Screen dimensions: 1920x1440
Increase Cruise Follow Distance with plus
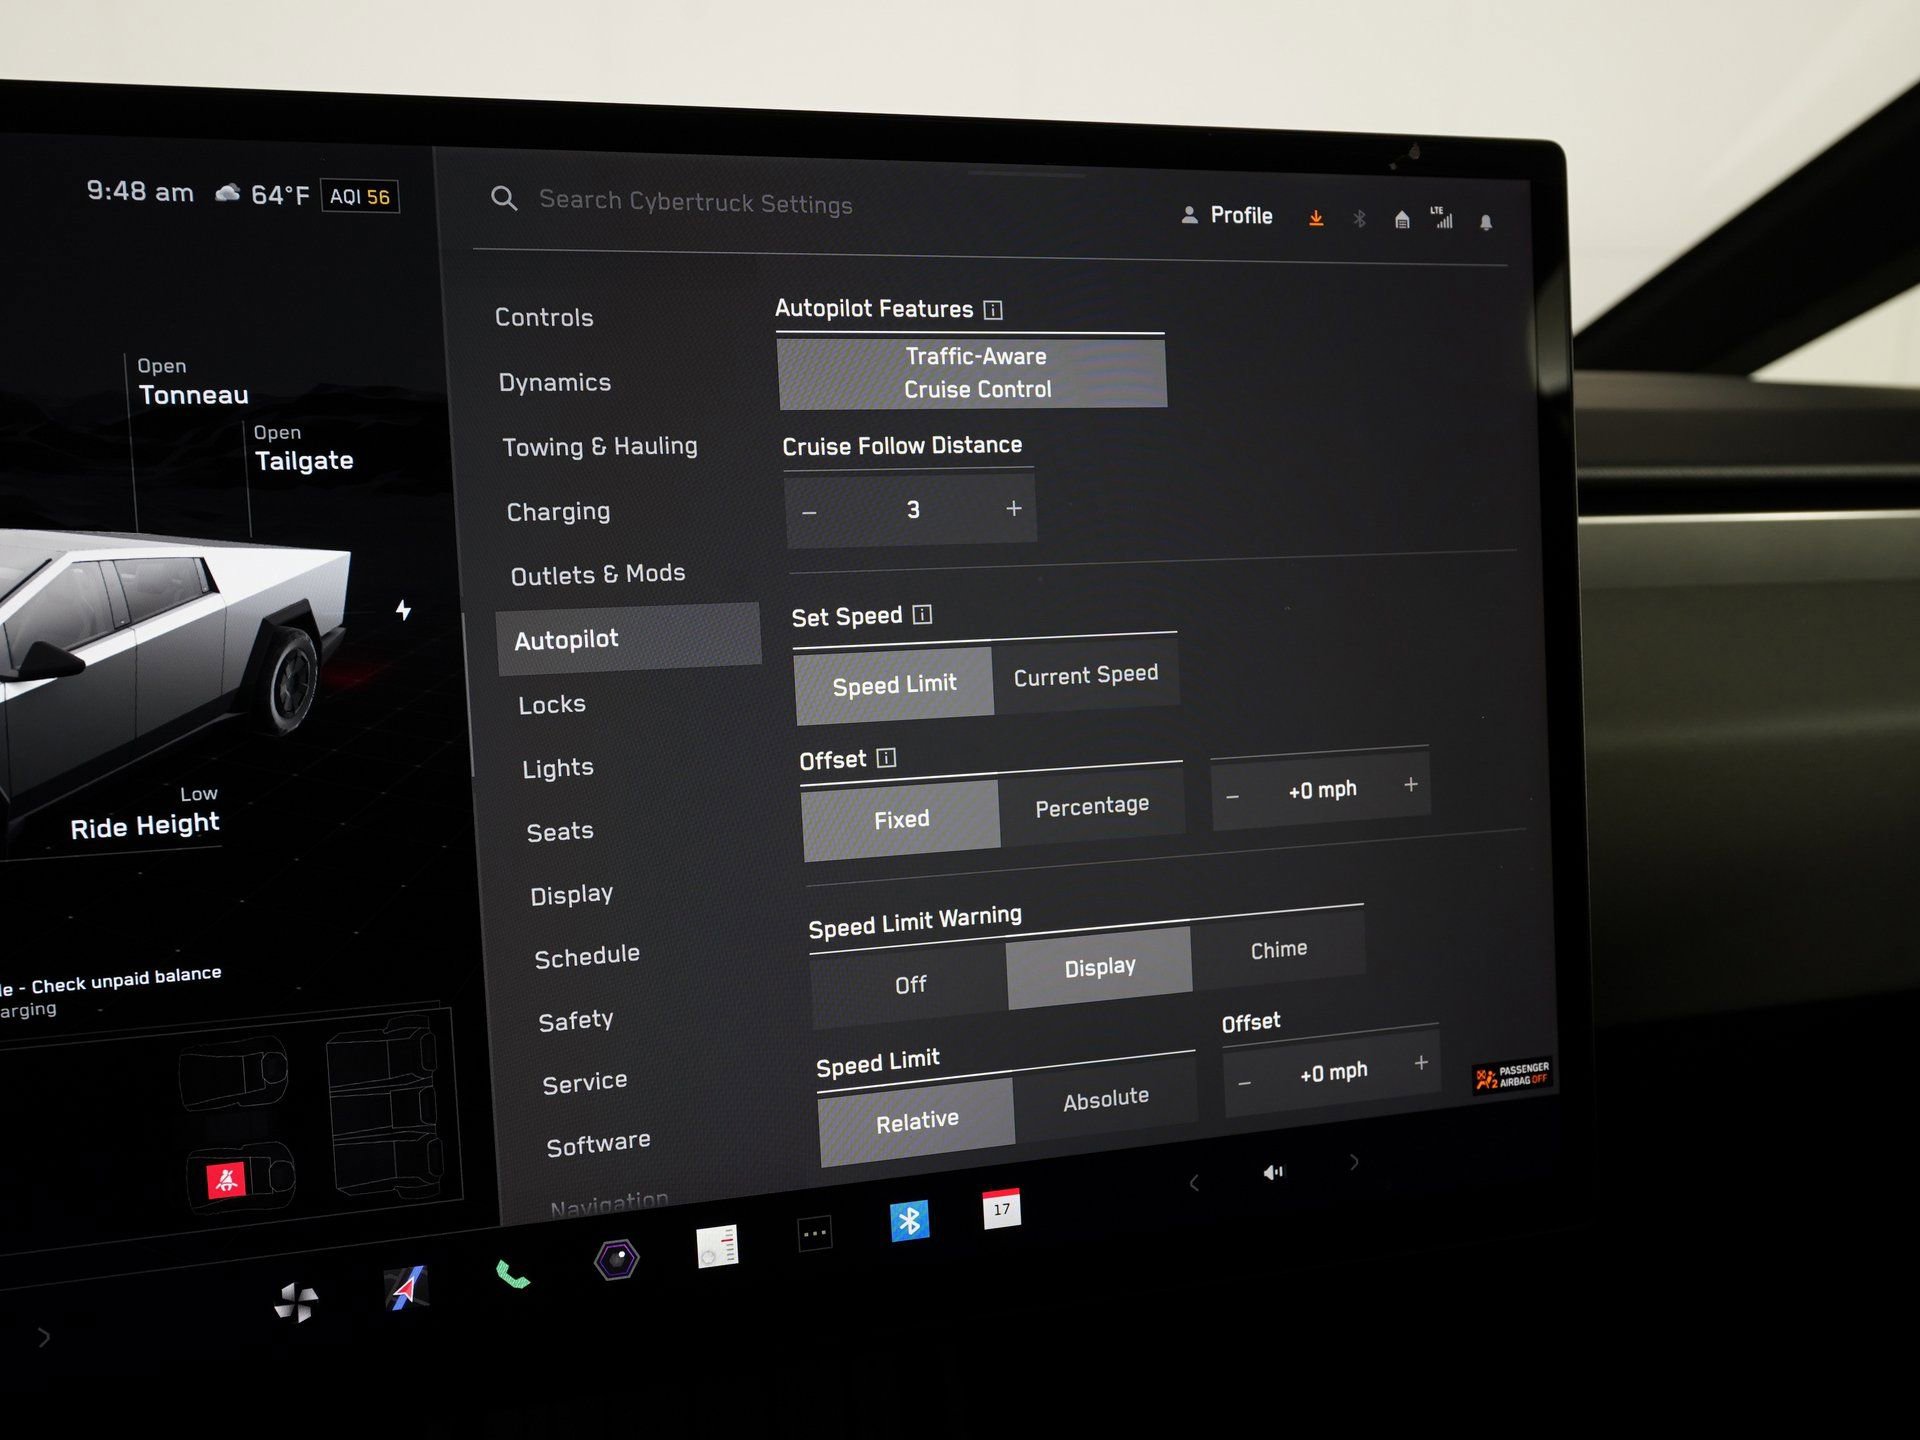pyautogui.click(x=1012, y=508)
